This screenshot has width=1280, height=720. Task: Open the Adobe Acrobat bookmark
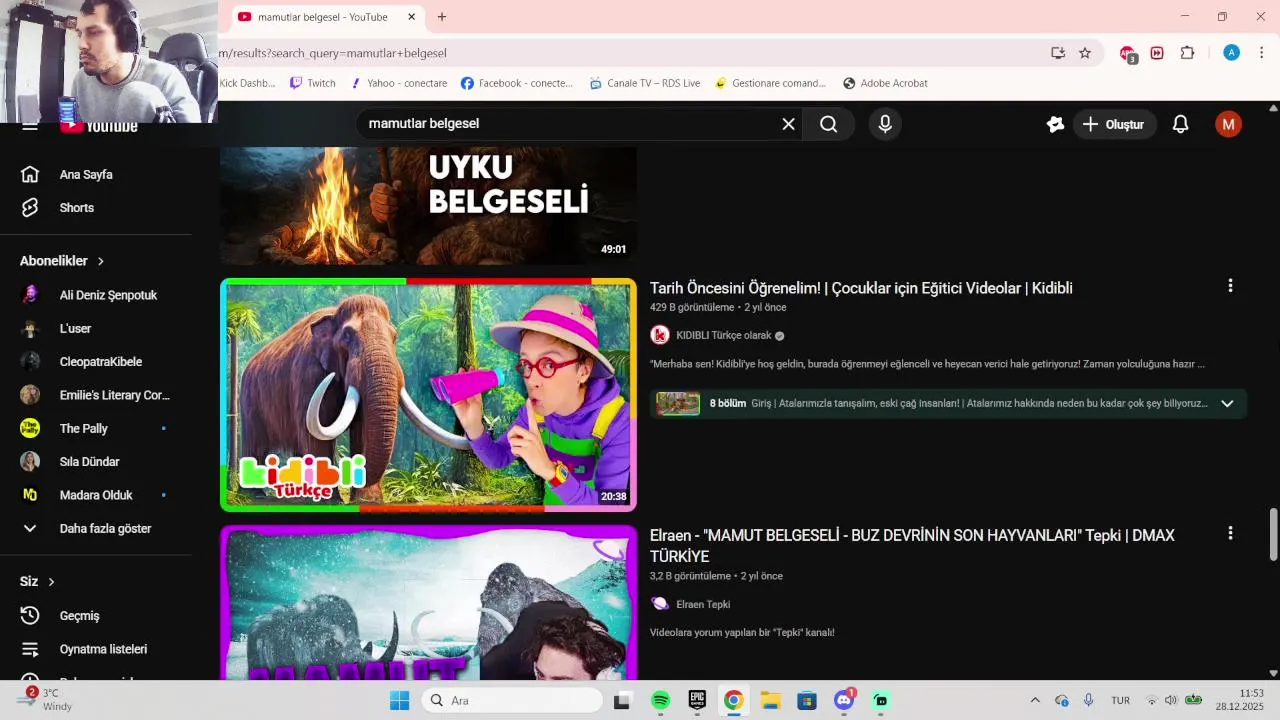pos(885,83)
